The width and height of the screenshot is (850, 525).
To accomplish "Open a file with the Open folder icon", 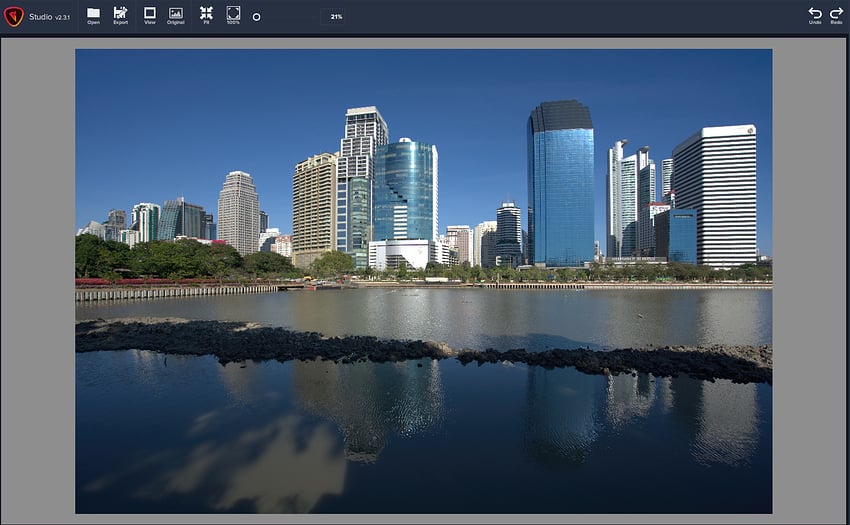I will tap(93, 15).
